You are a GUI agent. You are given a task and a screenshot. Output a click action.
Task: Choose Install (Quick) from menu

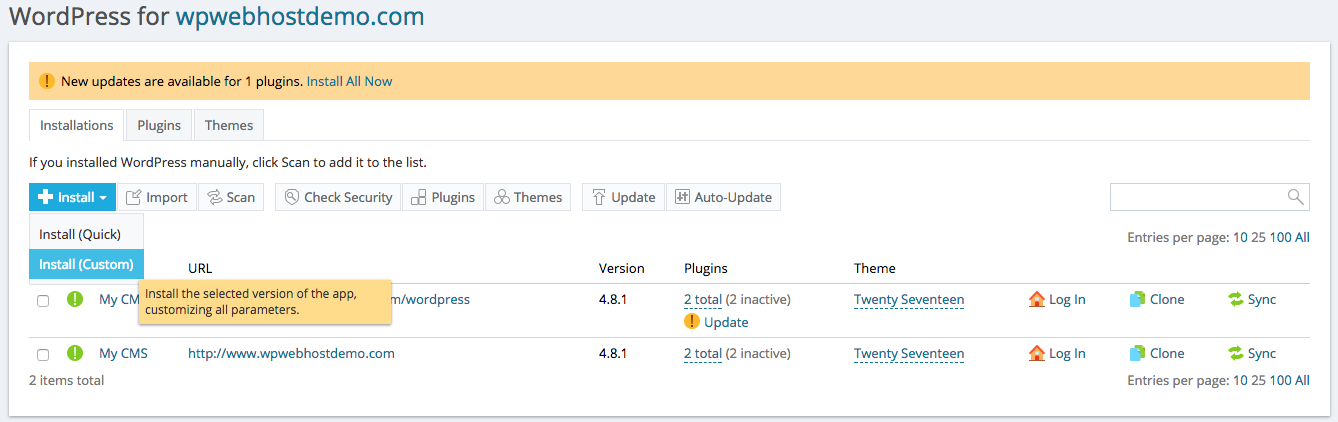87,234
